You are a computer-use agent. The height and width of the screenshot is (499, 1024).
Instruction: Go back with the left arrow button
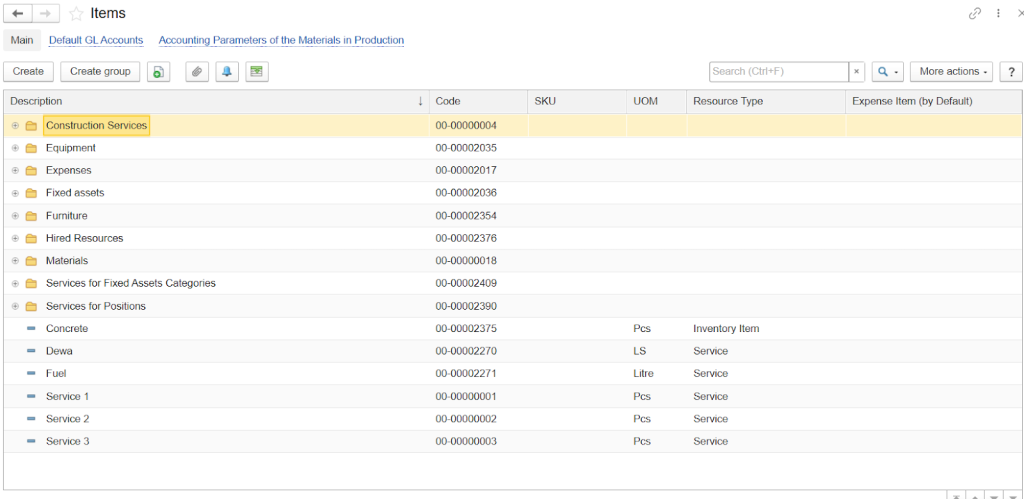[18, 13]
